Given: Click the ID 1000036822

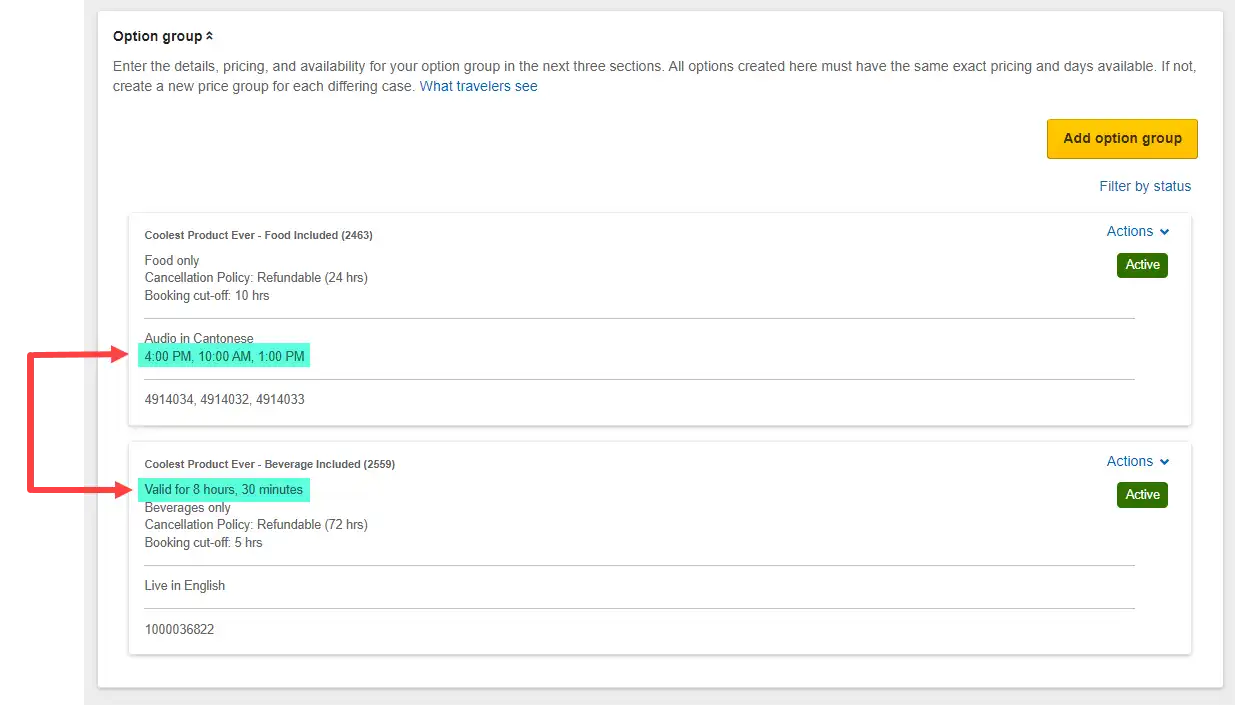Looking at the screenshot, I should pos(179,630).
